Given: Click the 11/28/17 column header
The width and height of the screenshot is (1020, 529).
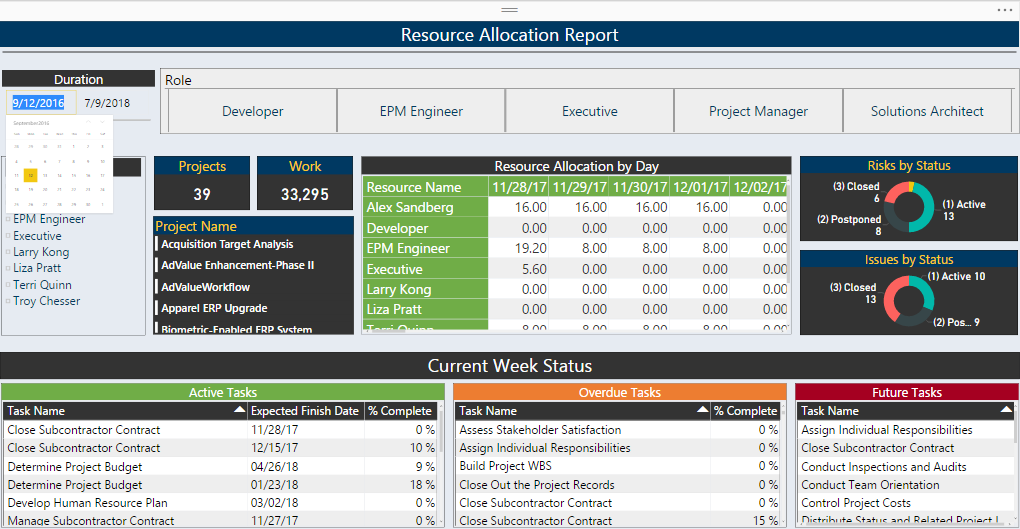Looking at the screenshot, I should pyautogui.click(x=518, y=187).
